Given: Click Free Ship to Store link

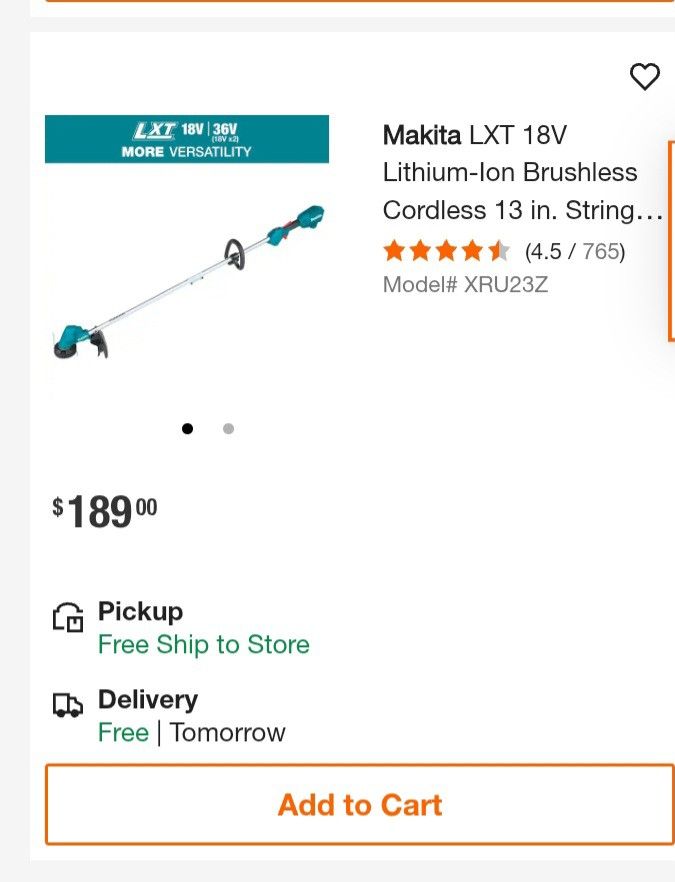Looking at the screenshot, I should pyautogui.click(x=204, y=645).
